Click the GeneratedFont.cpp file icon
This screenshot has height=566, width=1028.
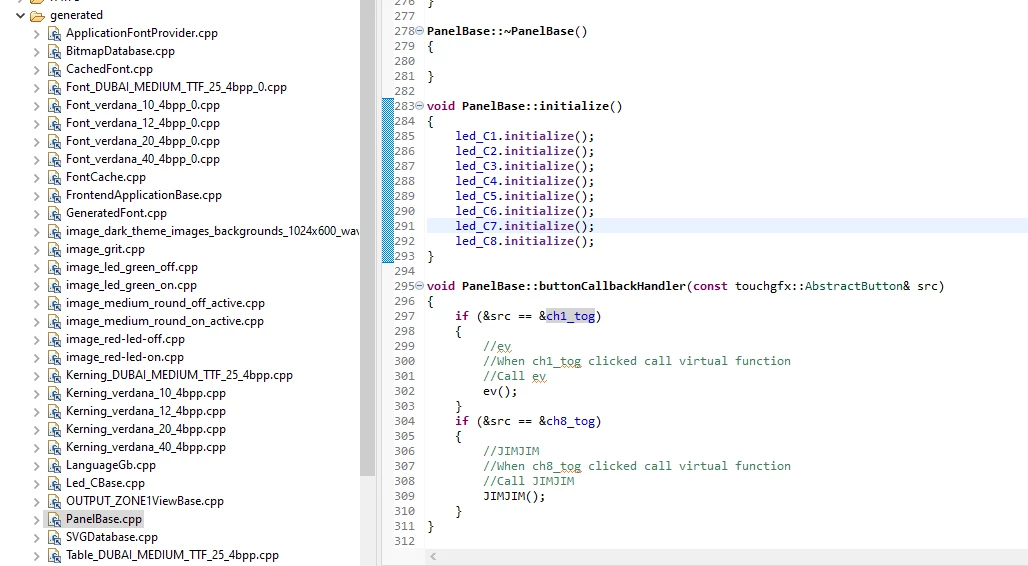(x=54, y=214)
